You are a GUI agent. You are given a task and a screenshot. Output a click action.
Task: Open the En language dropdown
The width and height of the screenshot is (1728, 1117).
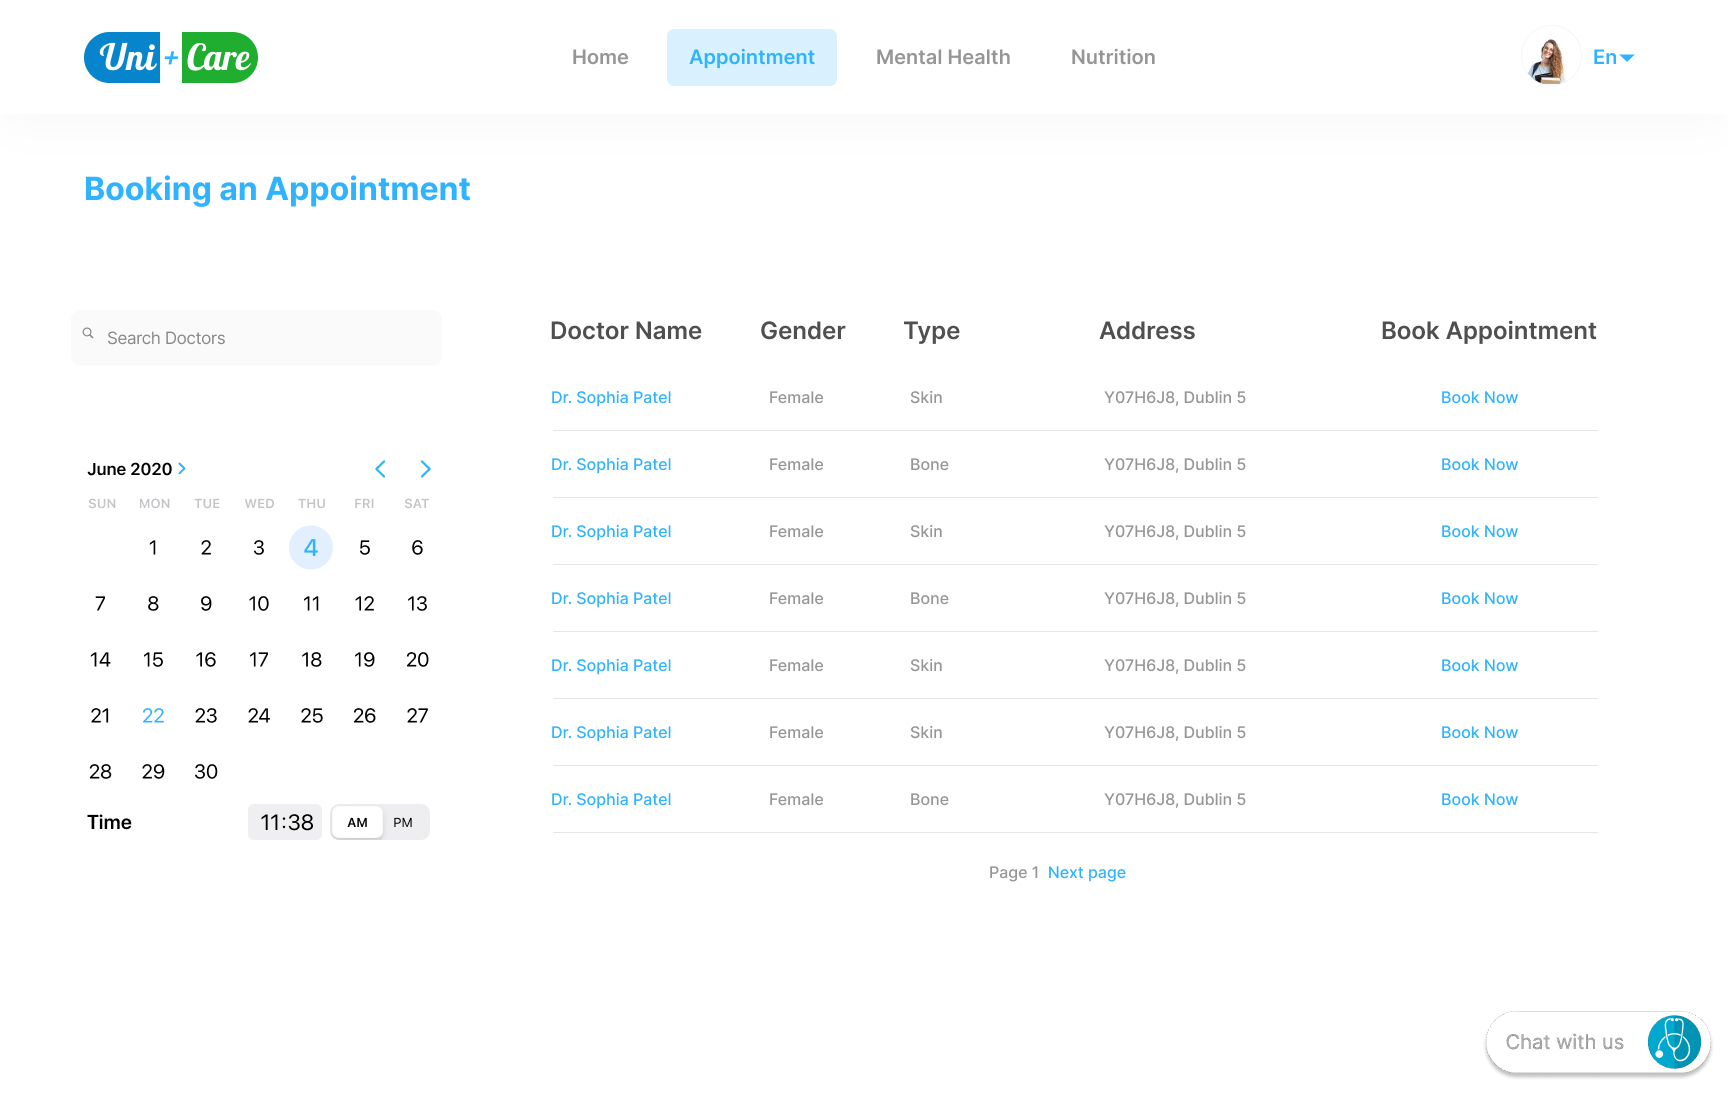pos(1613,57)
